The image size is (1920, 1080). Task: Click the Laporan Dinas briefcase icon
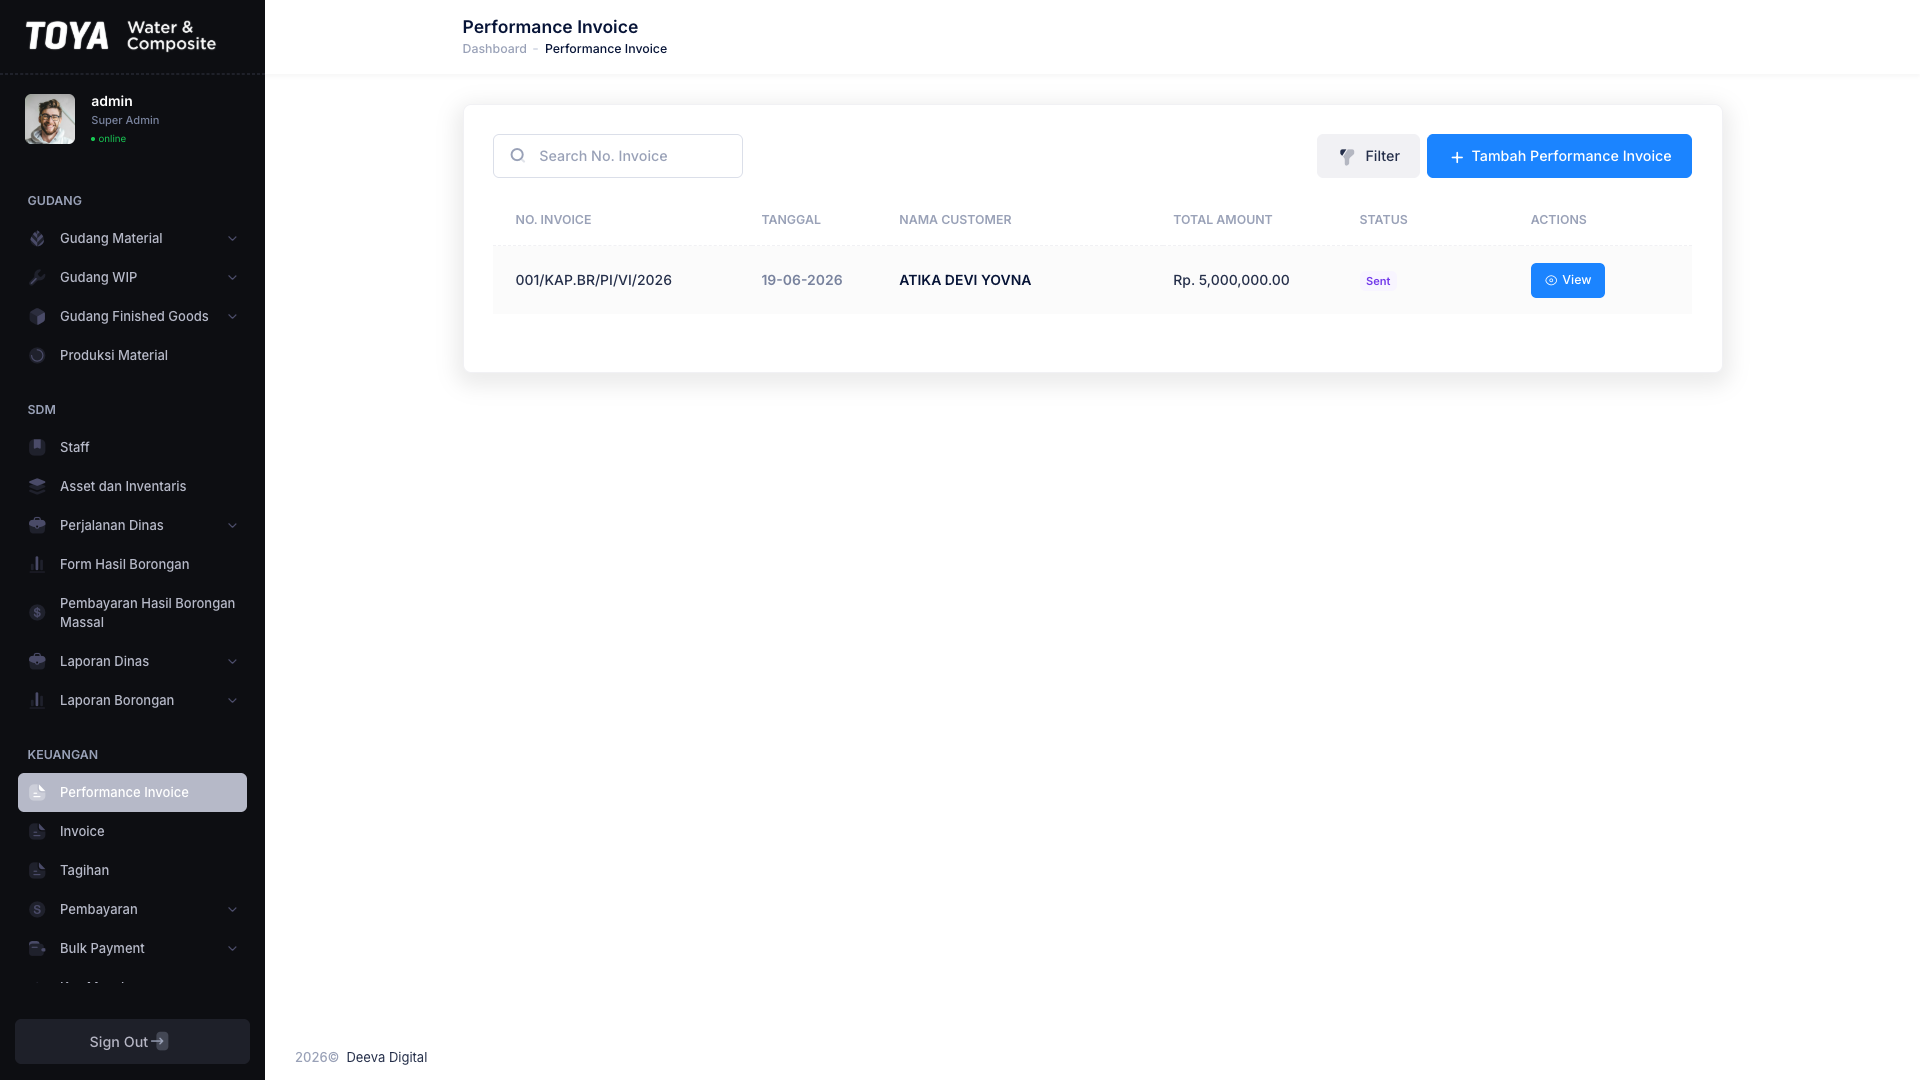pos(37,661)
